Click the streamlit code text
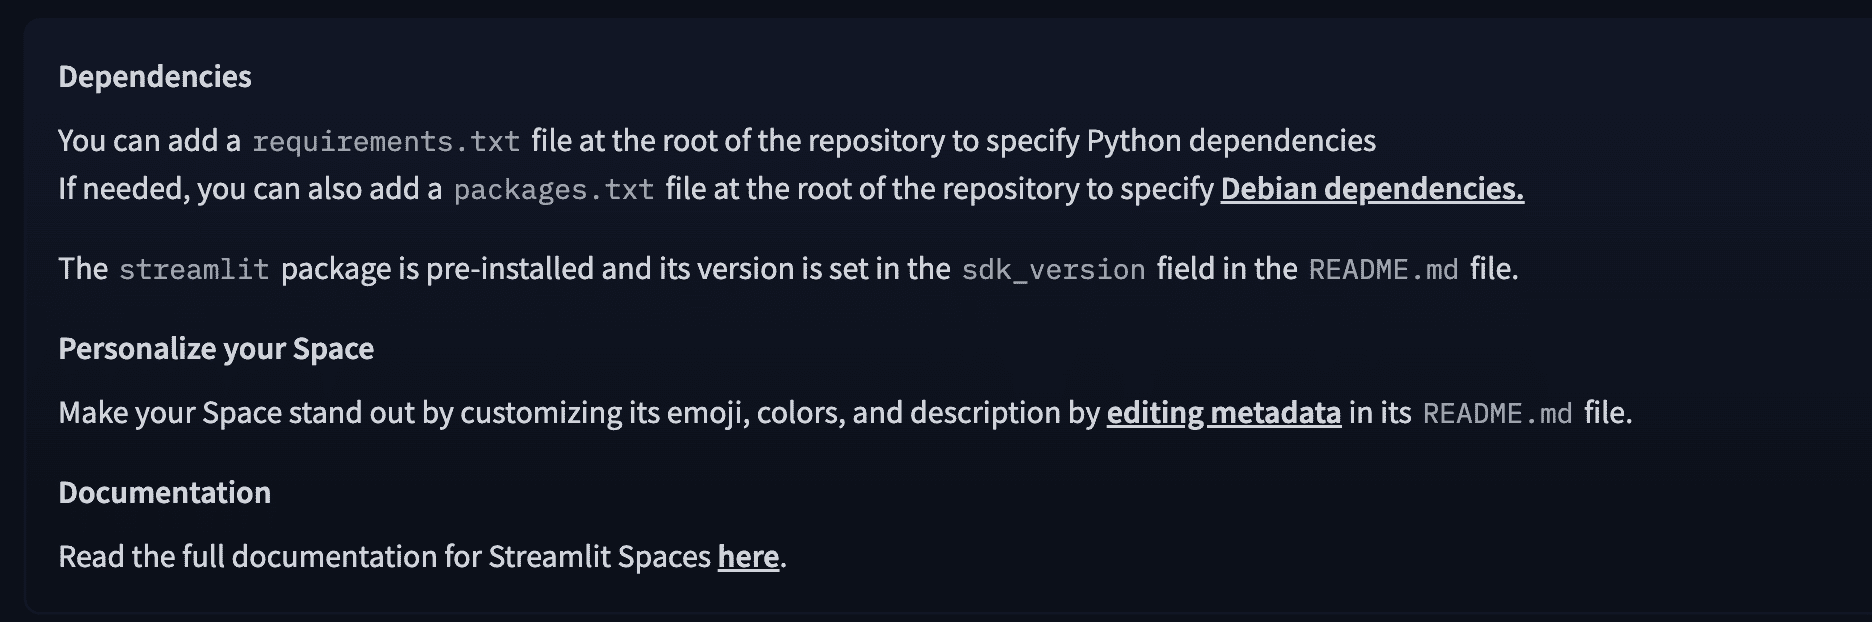Image resolution: width=1872 pixels, height=622 pixels. pos(194,270)
